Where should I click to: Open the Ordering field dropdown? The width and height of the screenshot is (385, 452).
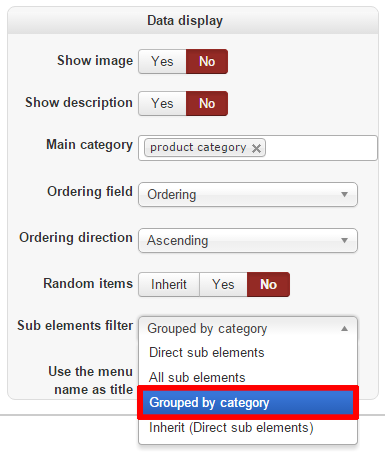tap(248, 194)
